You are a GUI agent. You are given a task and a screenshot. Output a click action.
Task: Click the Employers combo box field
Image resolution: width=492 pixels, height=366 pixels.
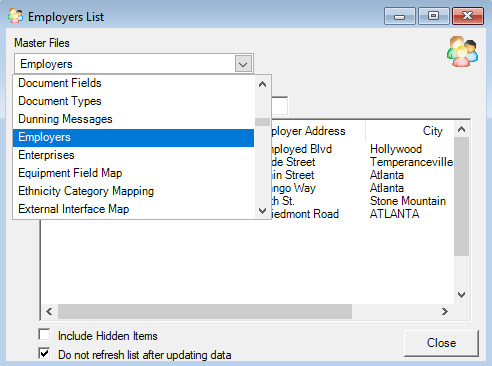pyautogui.click(x=134, y=64)
